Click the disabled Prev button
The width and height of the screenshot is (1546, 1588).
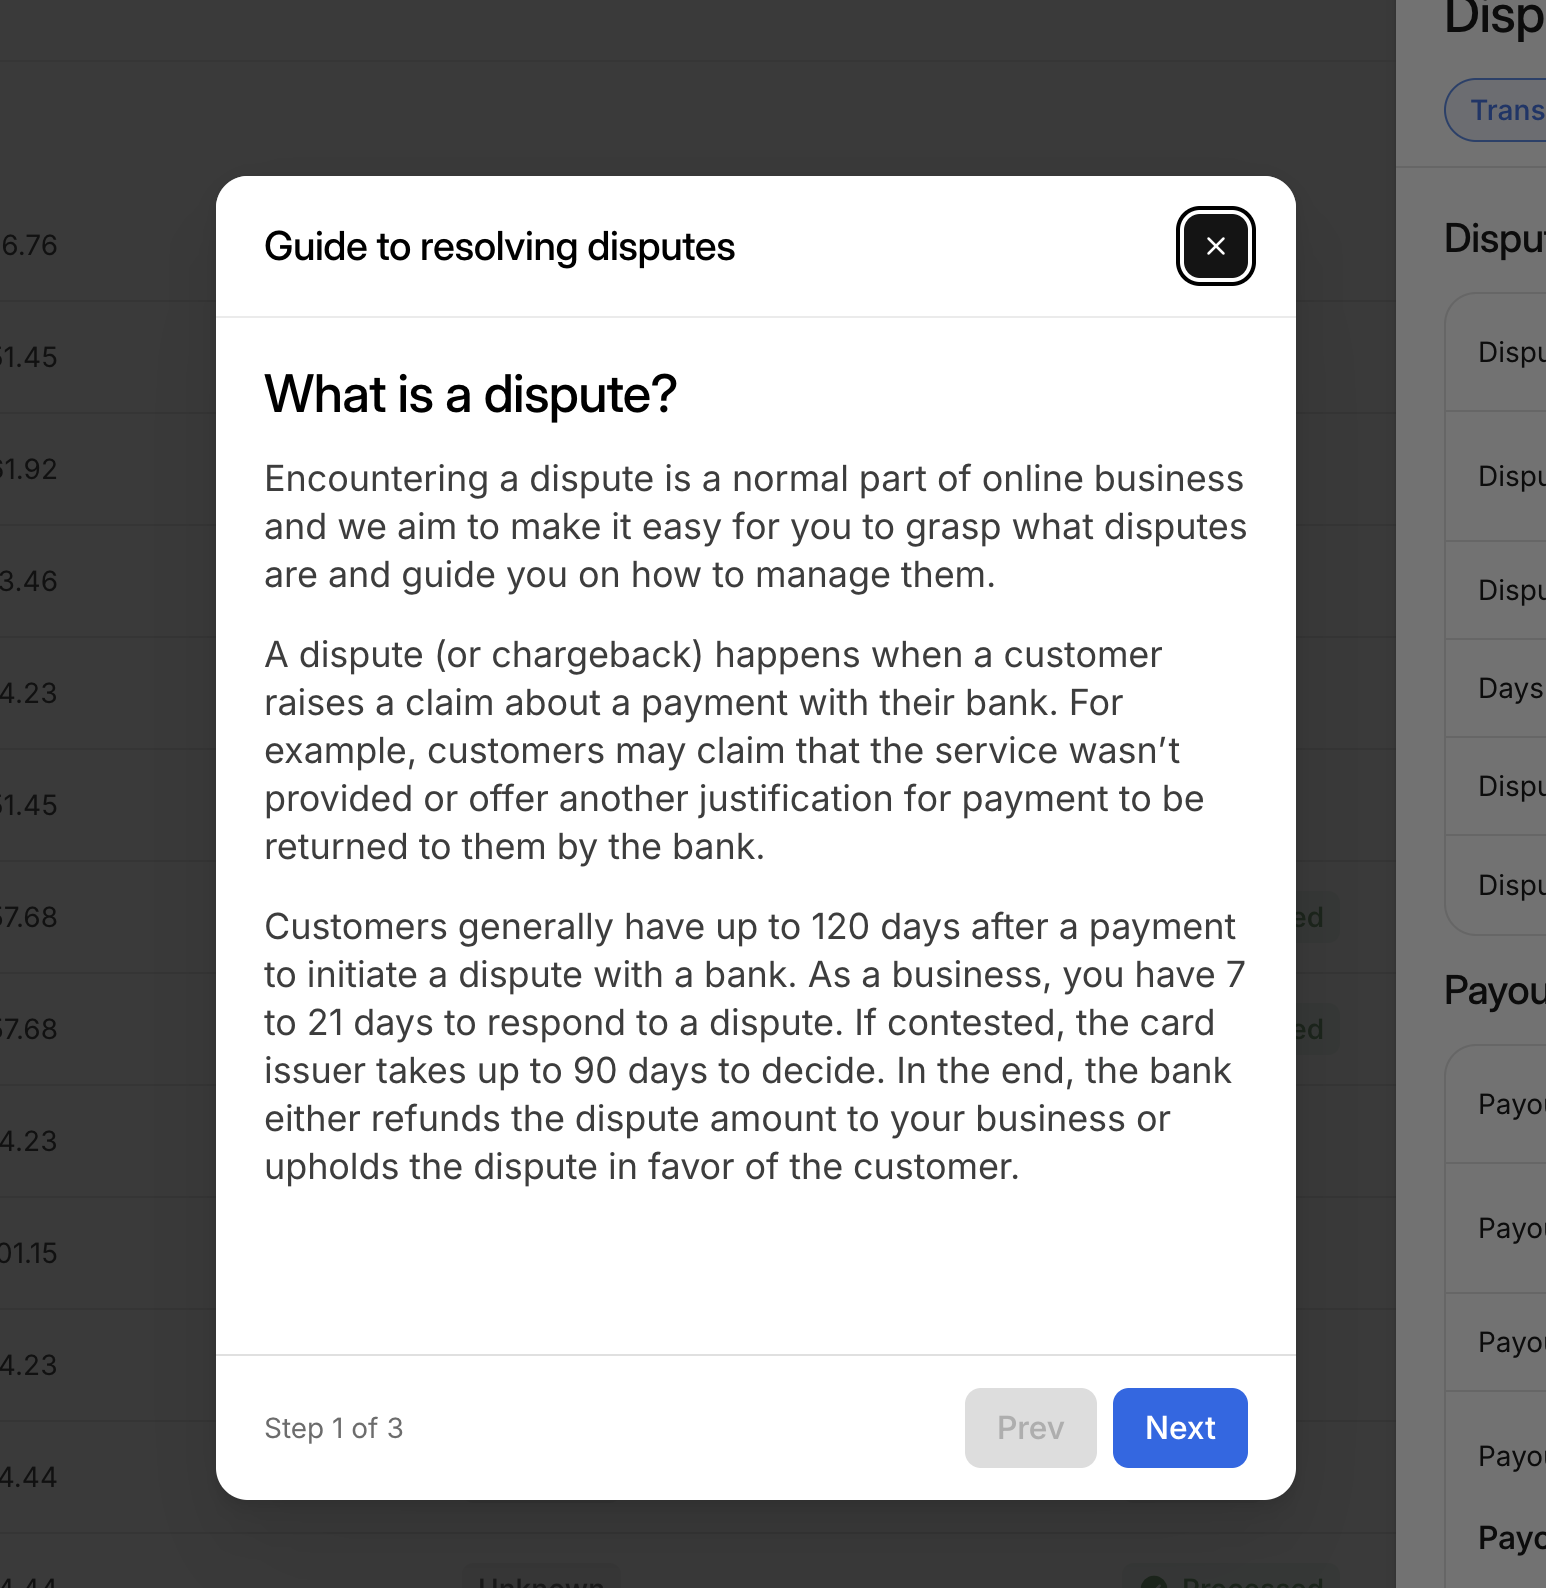click(1030, 1427)
